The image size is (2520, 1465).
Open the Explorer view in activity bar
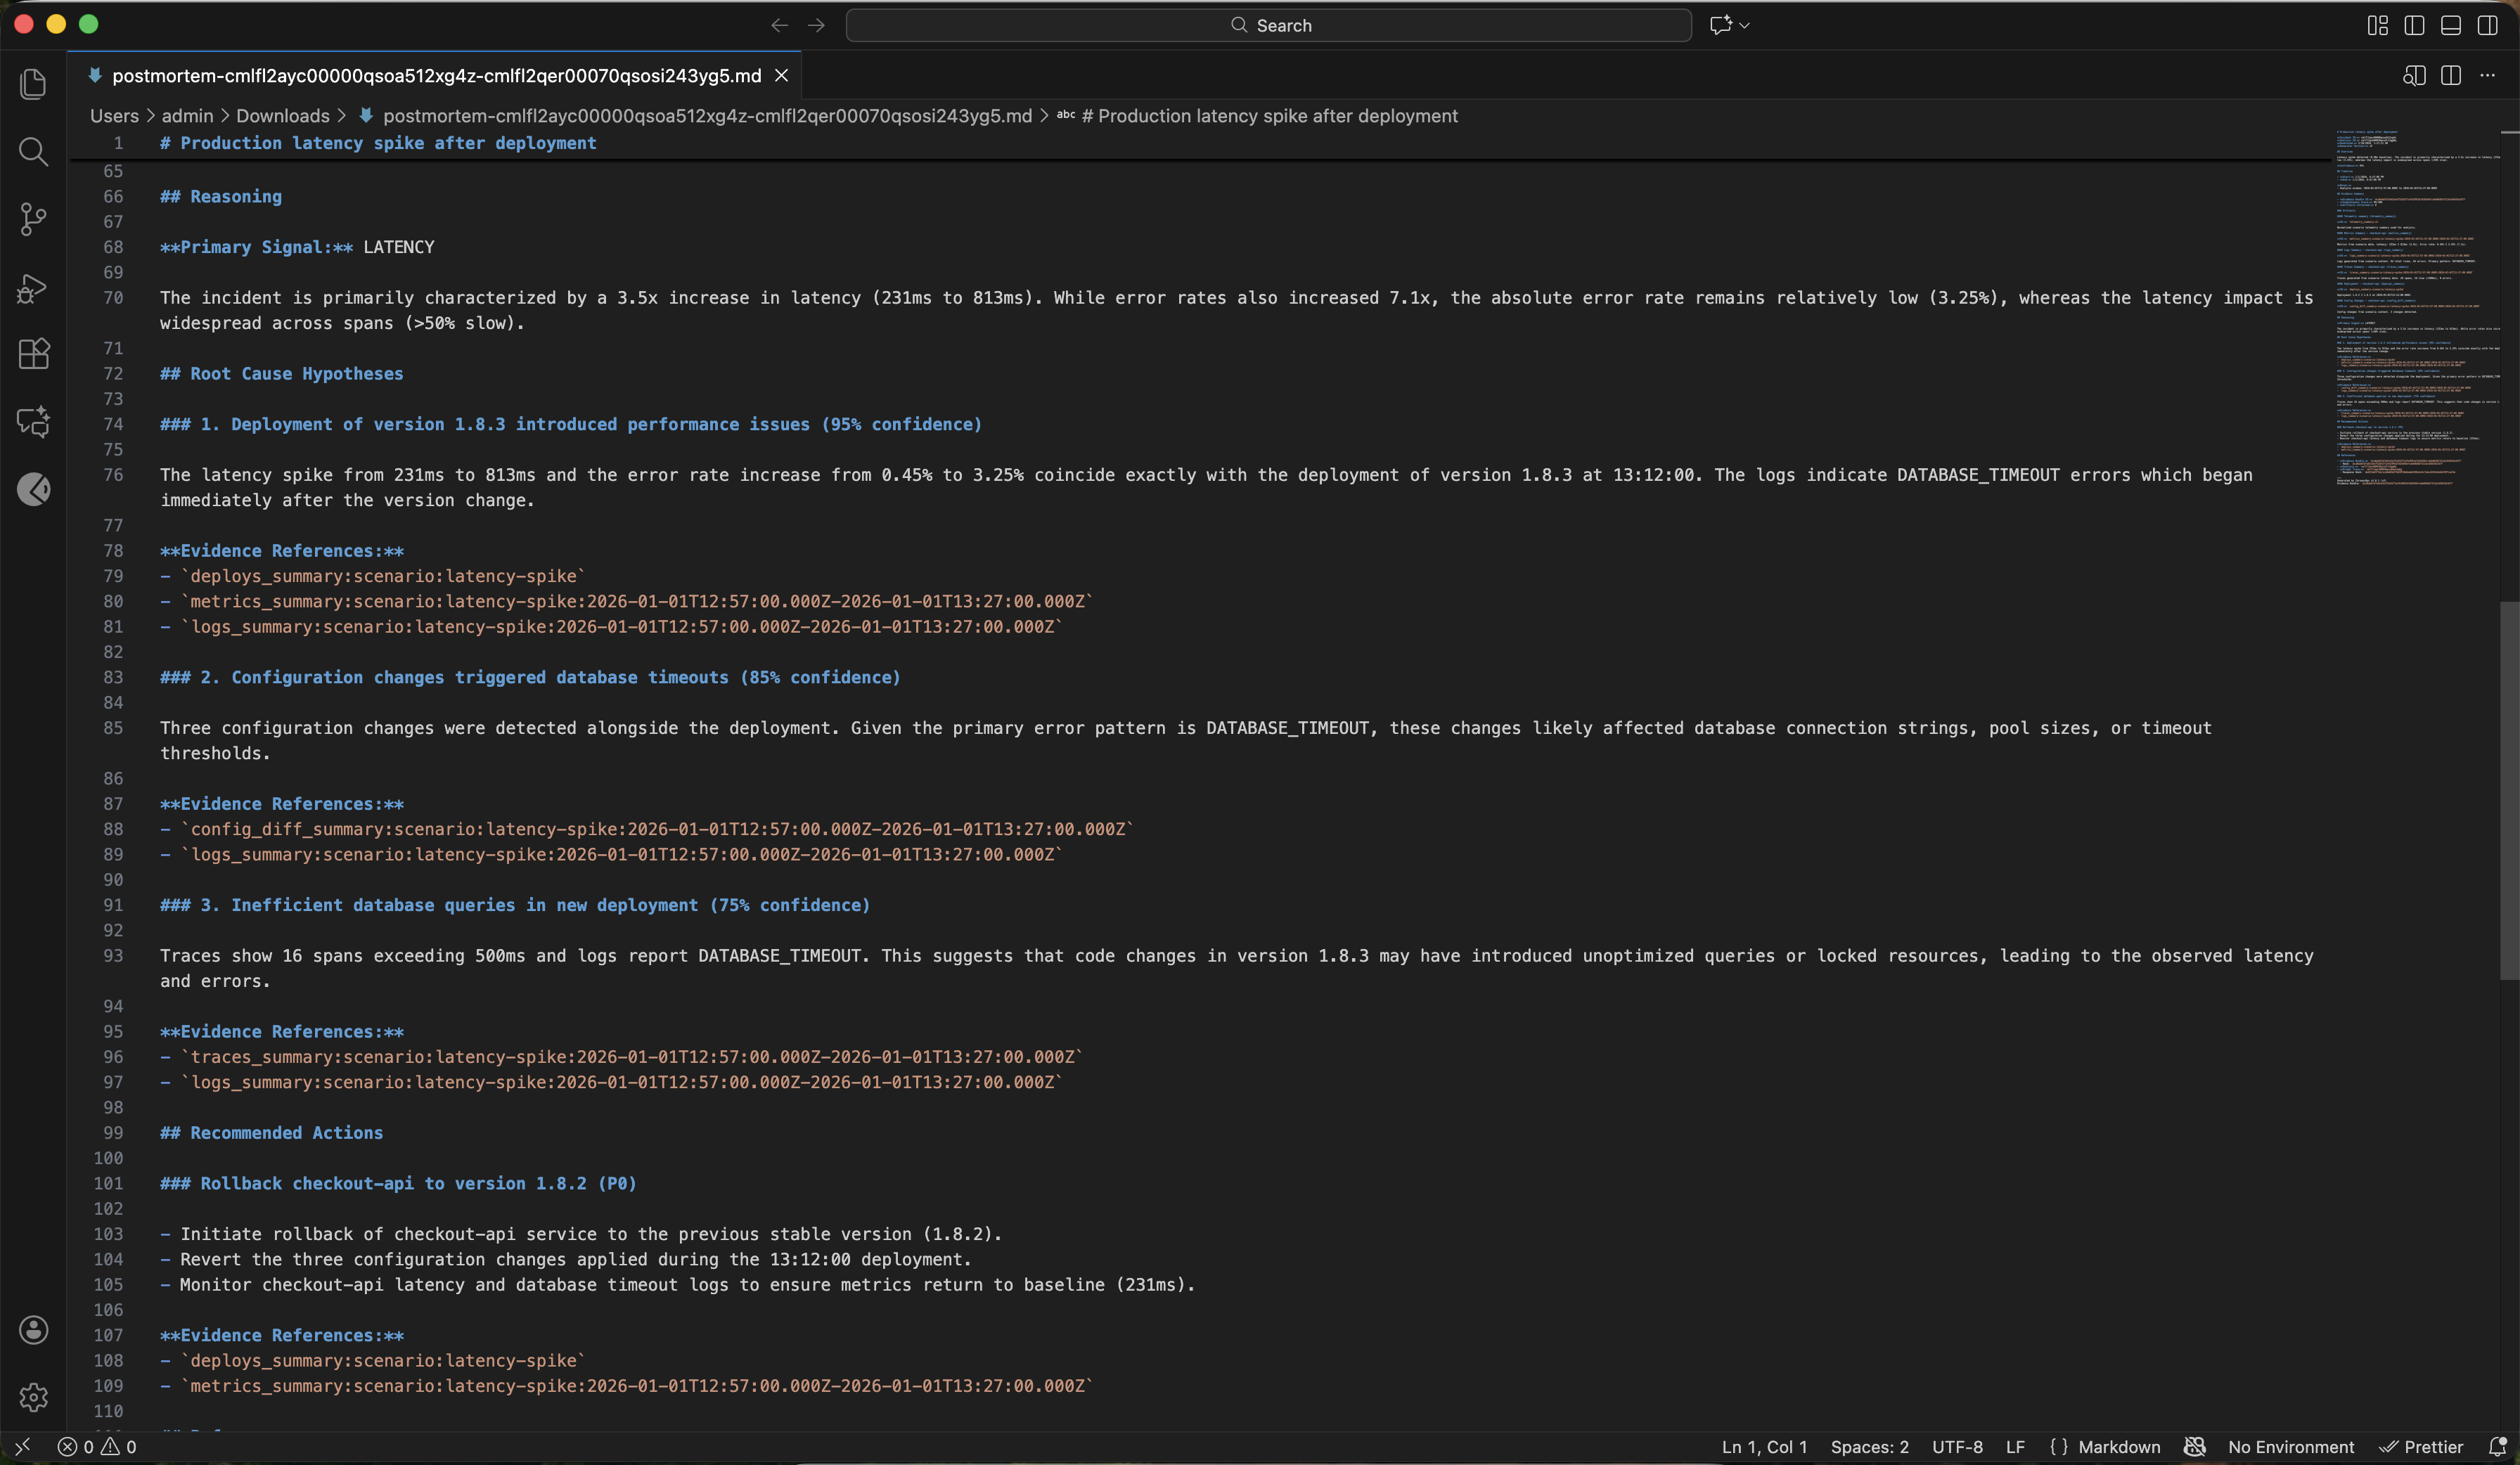point(33,84)
